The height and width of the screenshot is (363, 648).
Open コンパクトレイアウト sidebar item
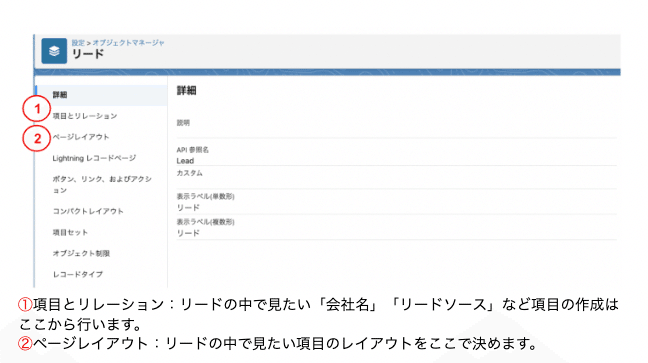pyautogui.click(x=88, y=211)
